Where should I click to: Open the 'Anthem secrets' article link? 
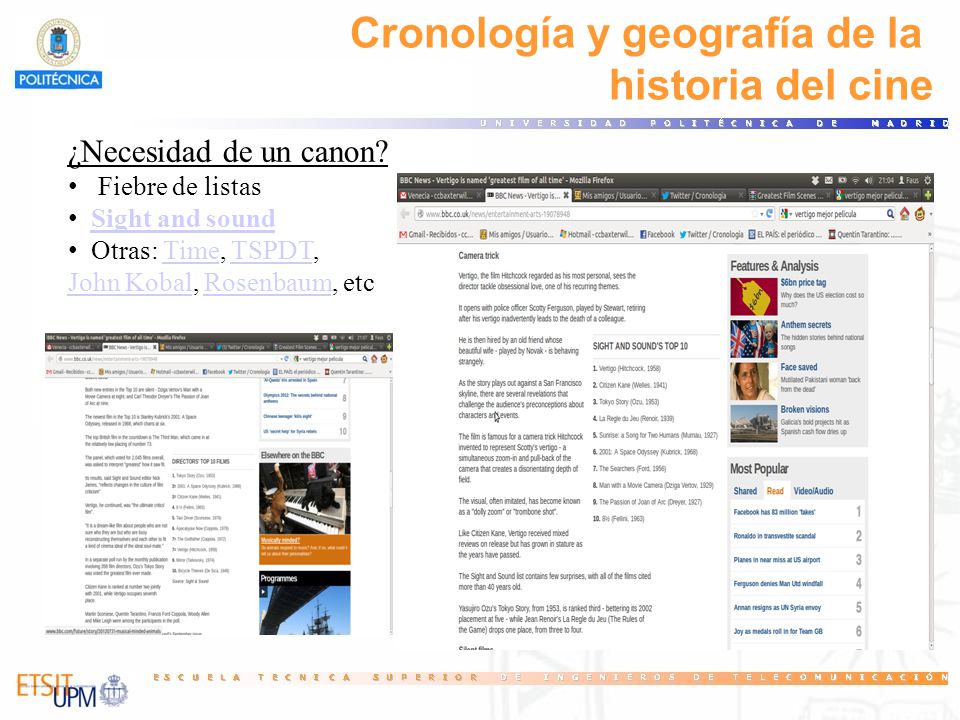[806, 325]
